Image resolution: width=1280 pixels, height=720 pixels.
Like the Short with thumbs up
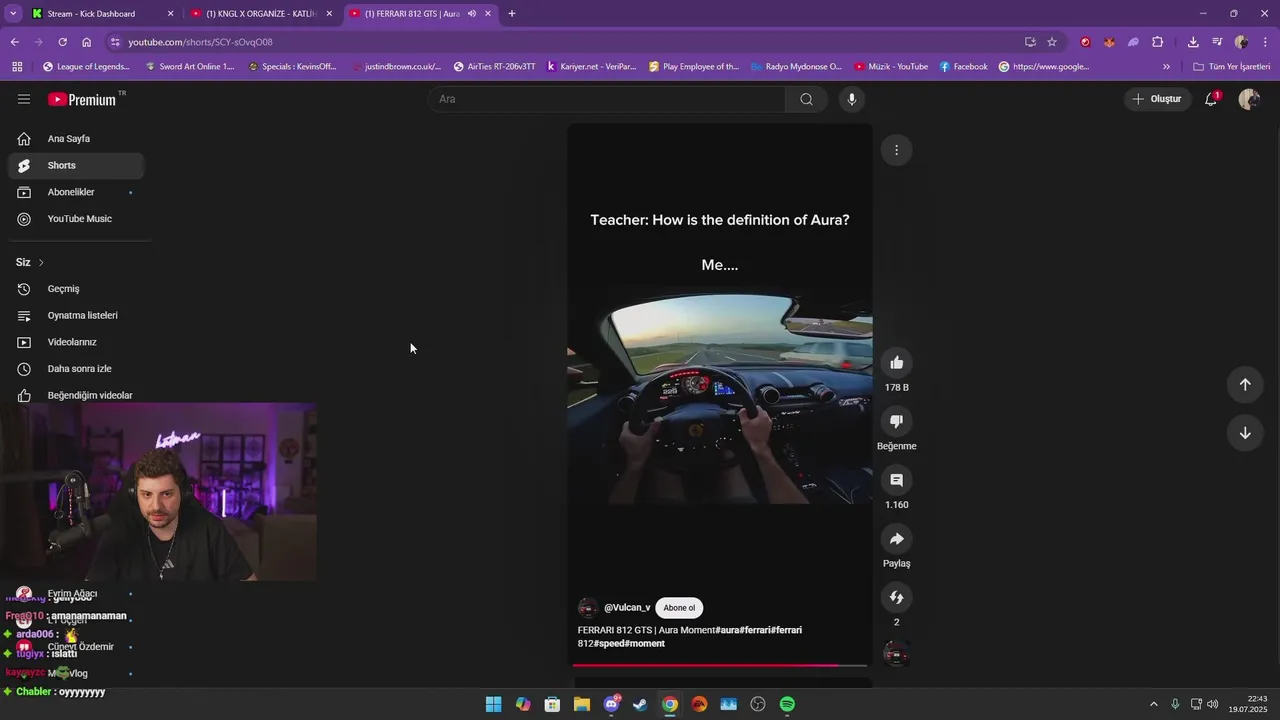pyautogui.click(x=896, y=363)
